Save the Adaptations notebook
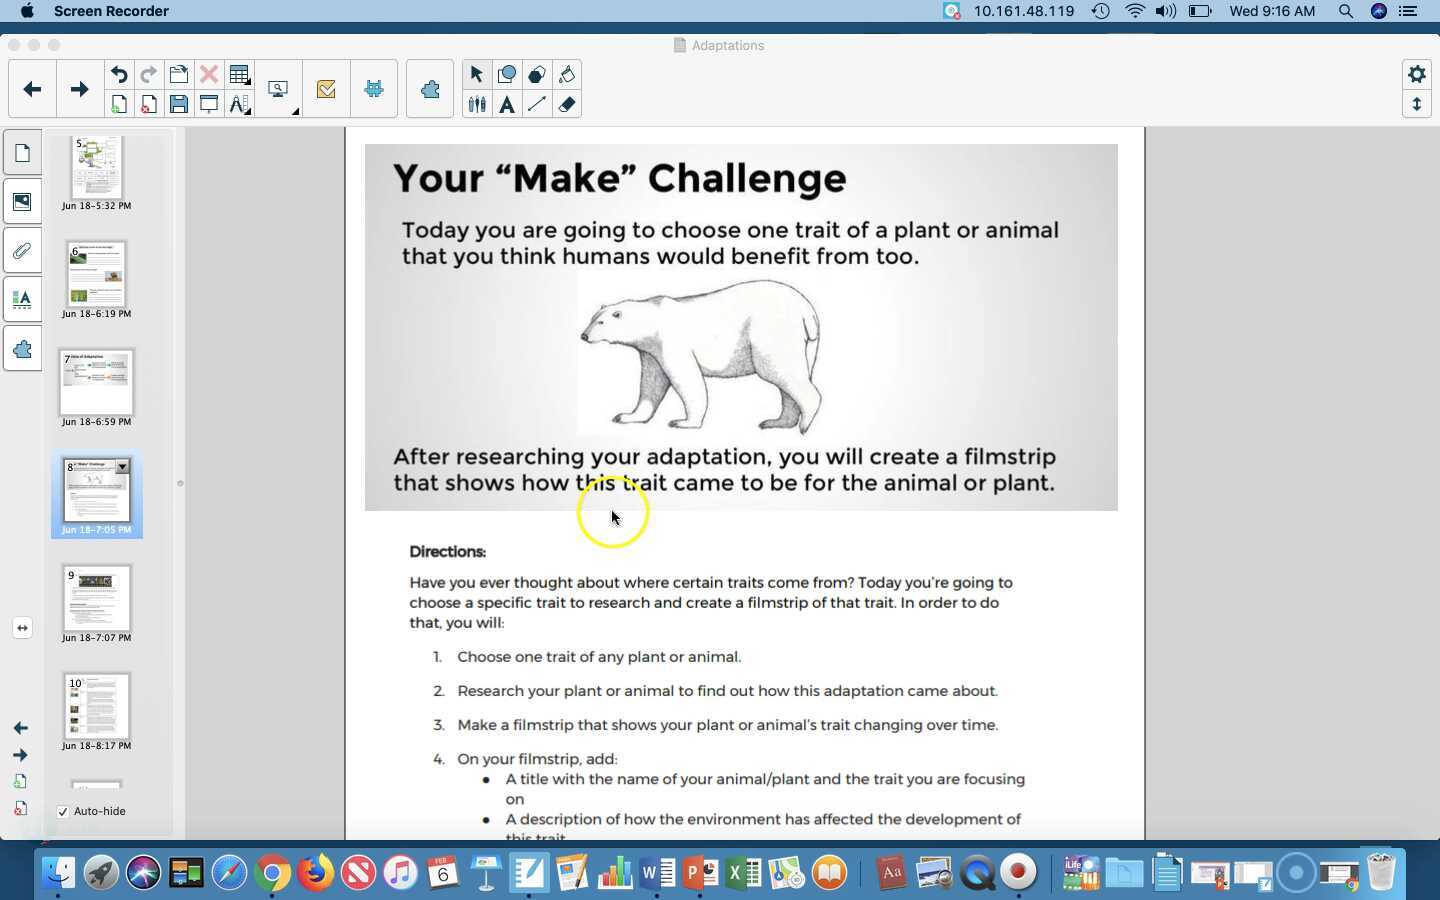1440x900 pixels. tap(179, 104)
